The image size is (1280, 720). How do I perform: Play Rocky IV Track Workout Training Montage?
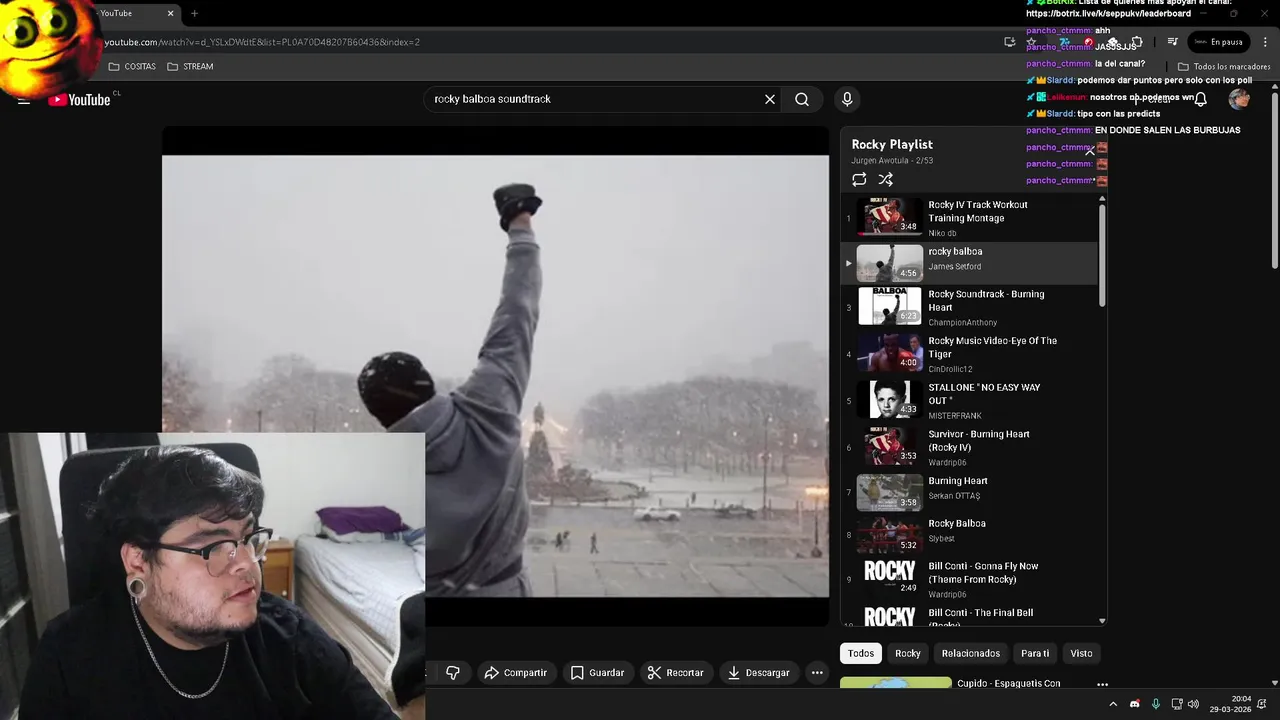969,218
